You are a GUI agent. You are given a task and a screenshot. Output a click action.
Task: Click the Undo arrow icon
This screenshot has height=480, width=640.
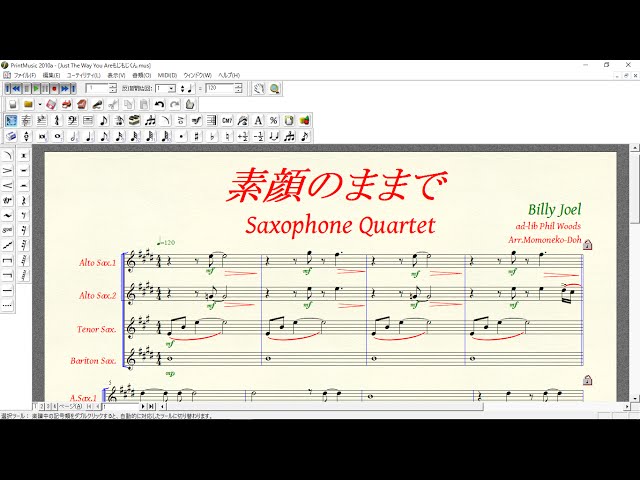159,104
